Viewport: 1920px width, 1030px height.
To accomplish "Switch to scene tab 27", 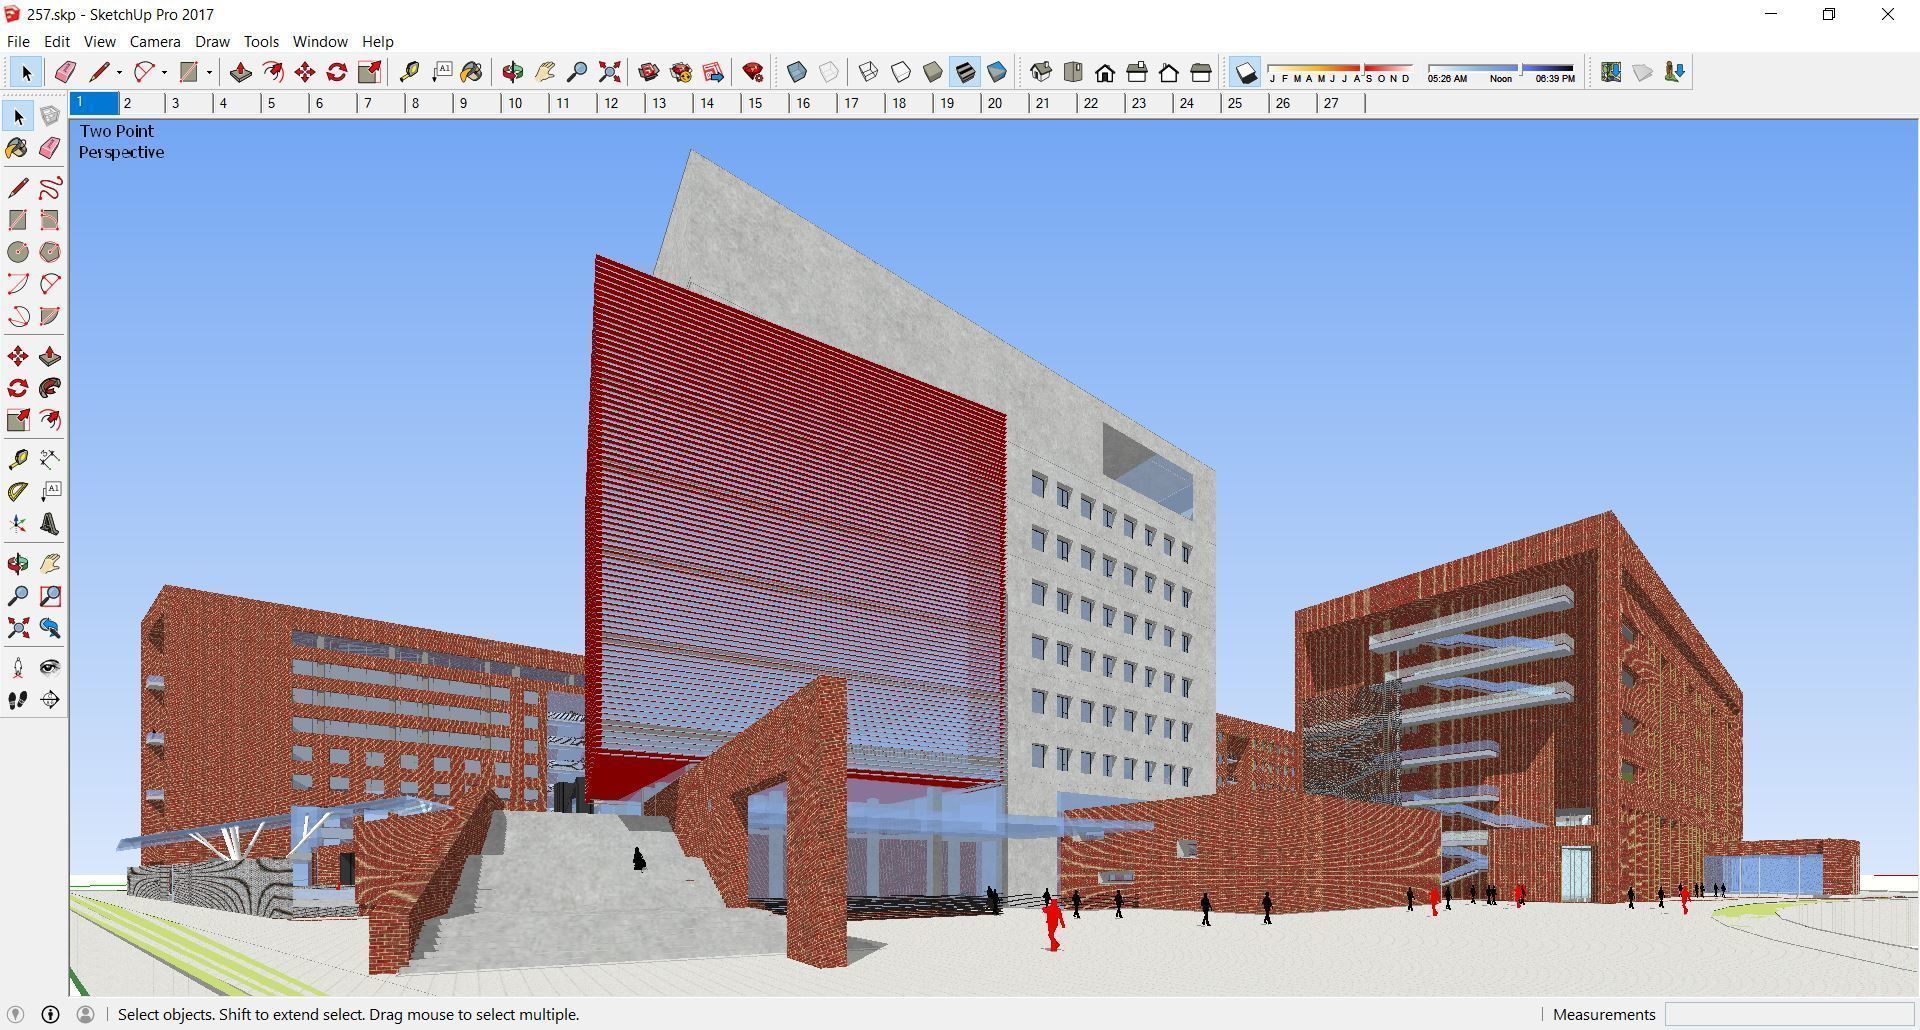I will 1343,103.
